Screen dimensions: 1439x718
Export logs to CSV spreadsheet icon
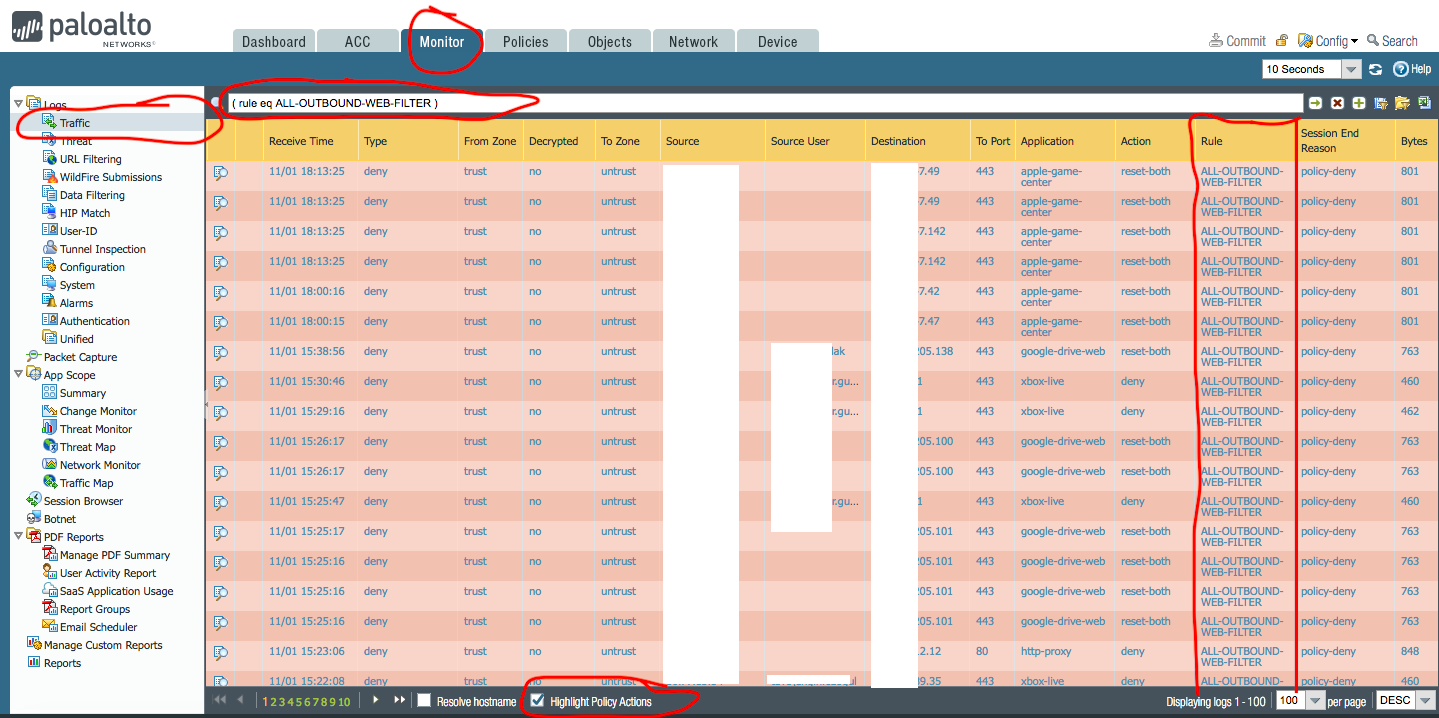tap(1424, 103)
